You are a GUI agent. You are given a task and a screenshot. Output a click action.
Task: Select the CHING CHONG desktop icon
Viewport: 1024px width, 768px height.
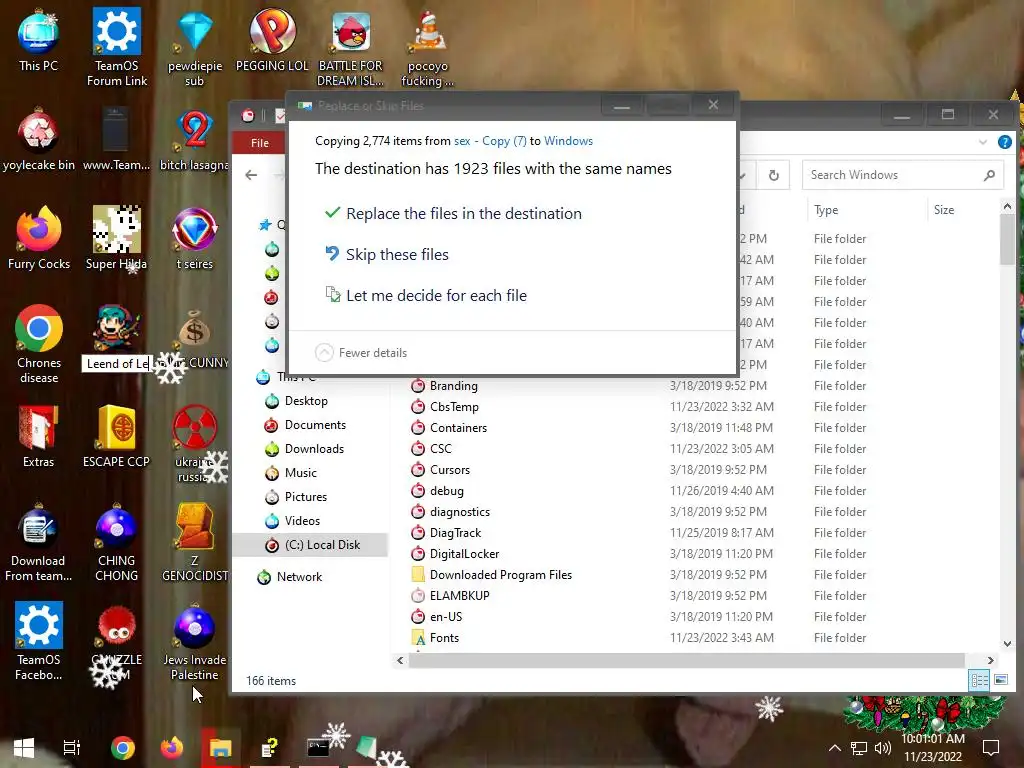(116, 543)
